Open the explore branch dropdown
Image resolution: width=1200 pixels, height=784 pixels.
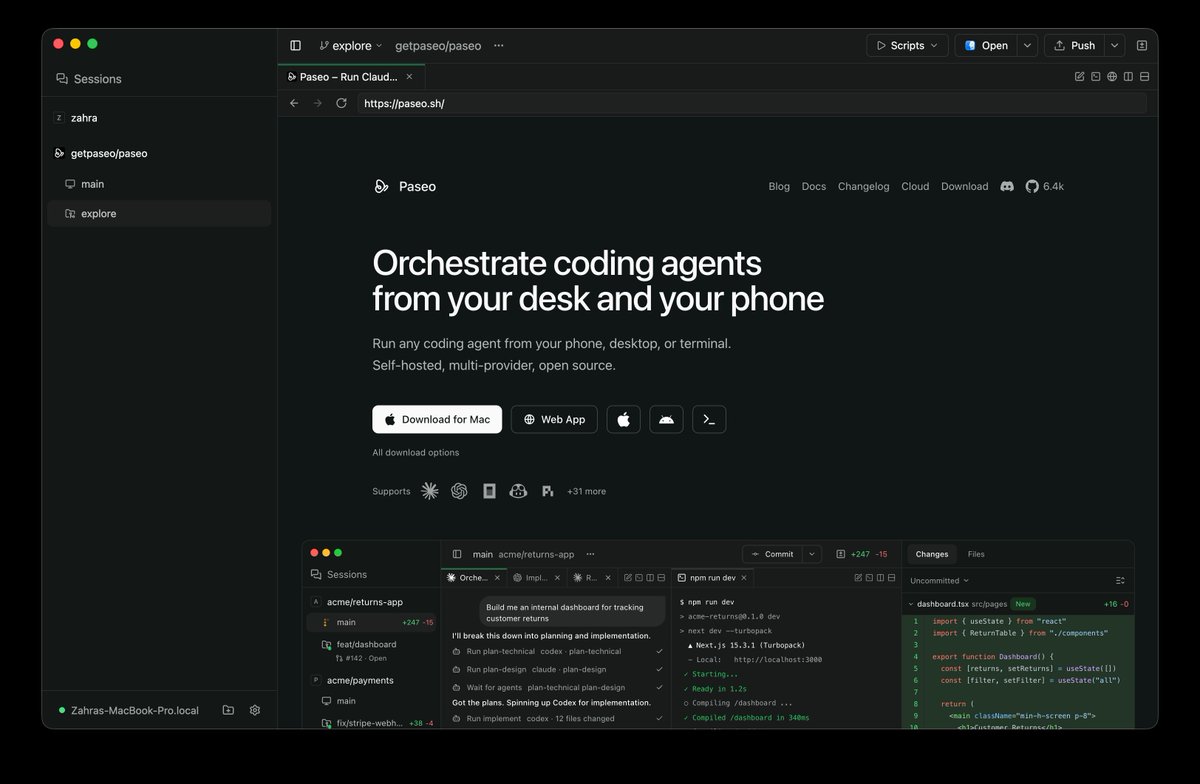(351, 46)
